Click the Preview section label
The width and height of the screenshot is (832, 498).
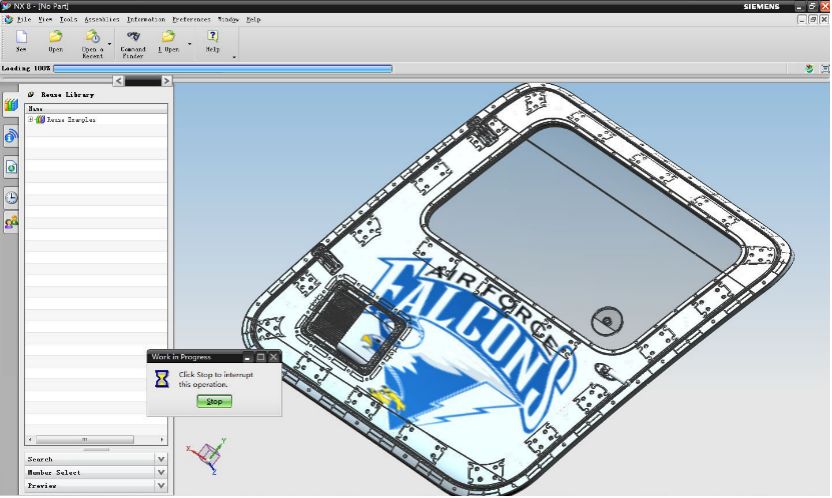point(42,485)
